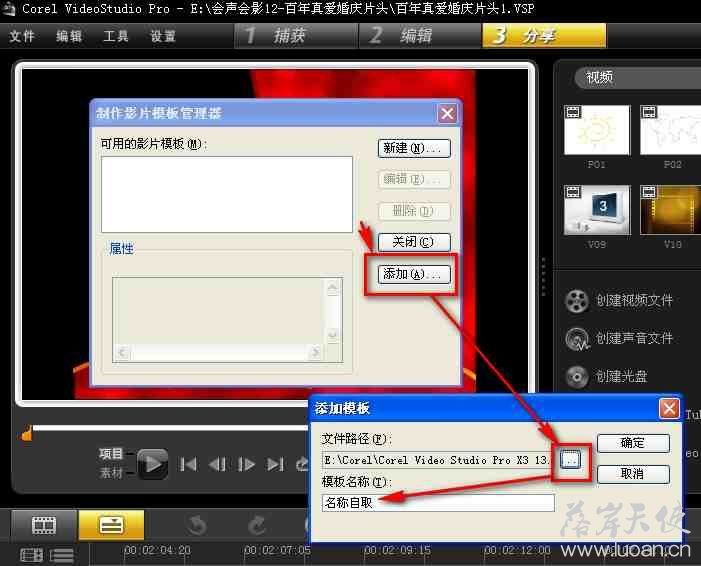Click 添加(A) in template manager
701x566 pixels.
414,274
